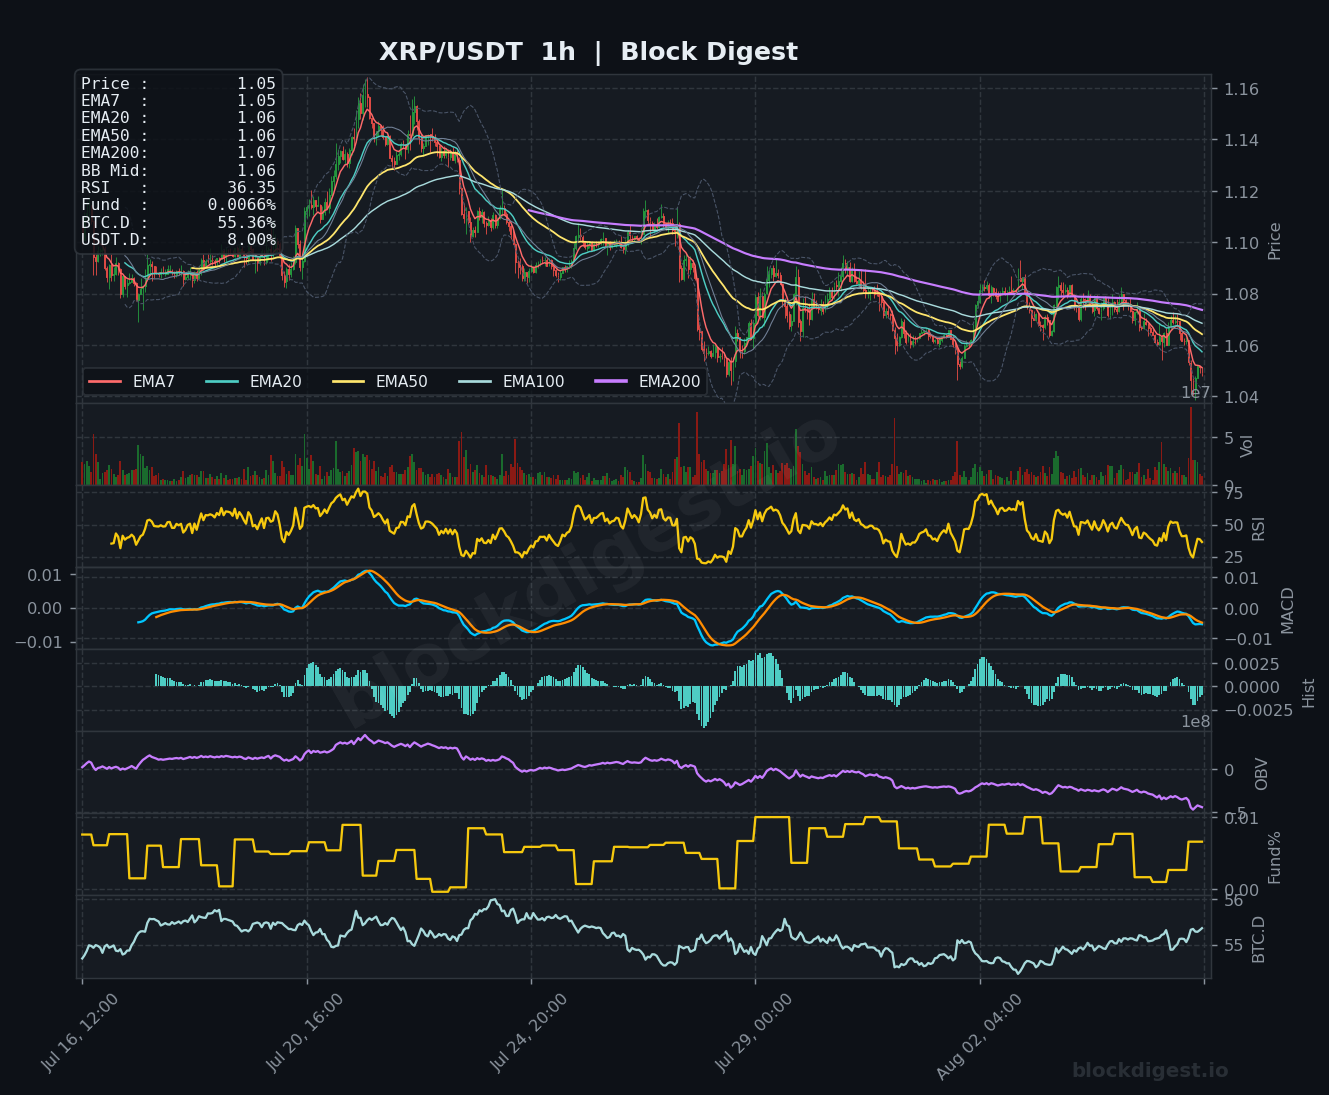
Task: Click the EMA7 value row in stats box
Action: coord(178,101)
